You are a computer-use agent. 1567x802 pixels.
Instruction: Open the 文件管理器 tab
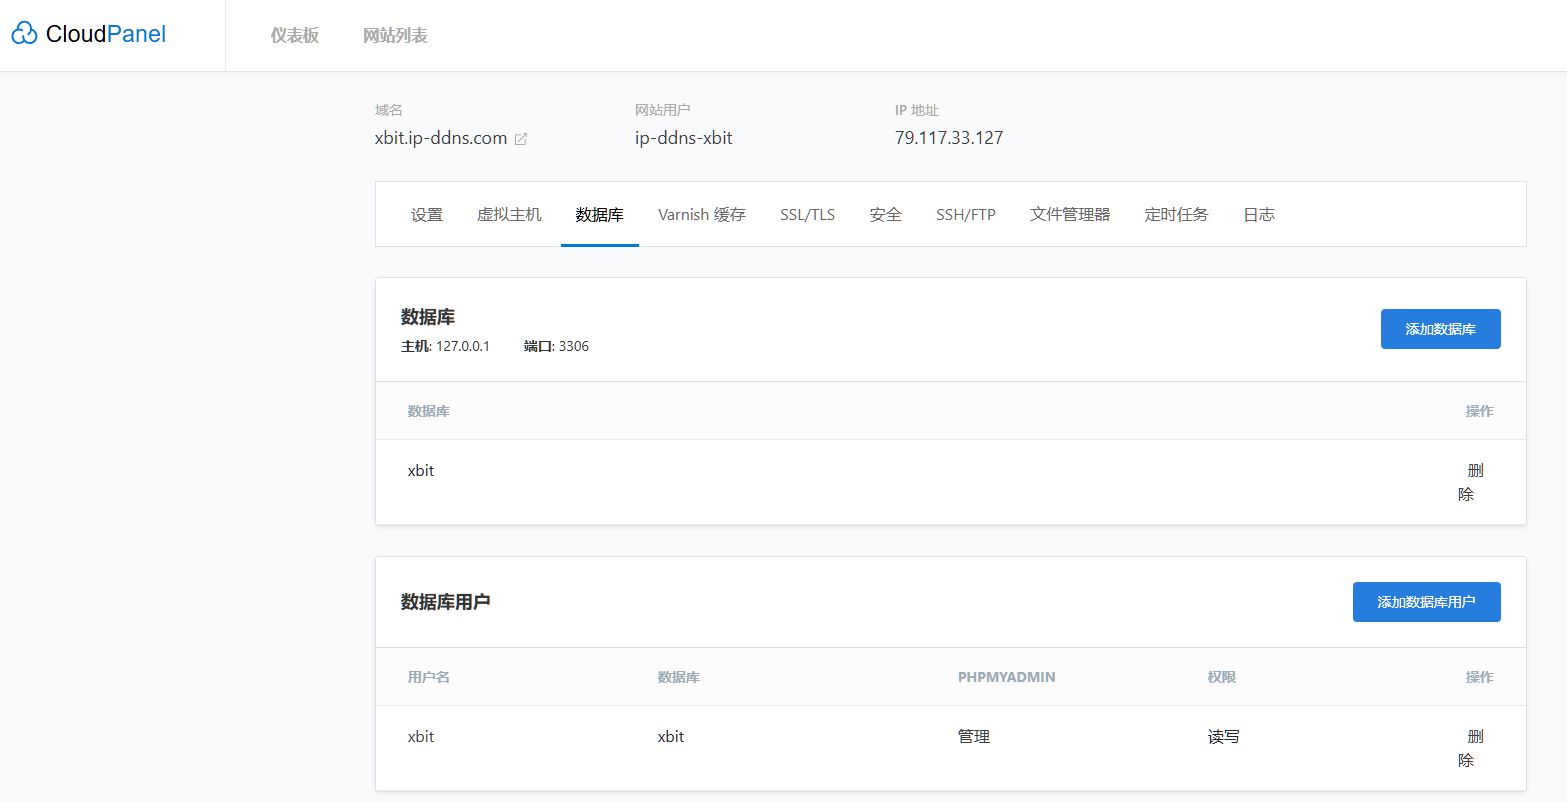1070,214
